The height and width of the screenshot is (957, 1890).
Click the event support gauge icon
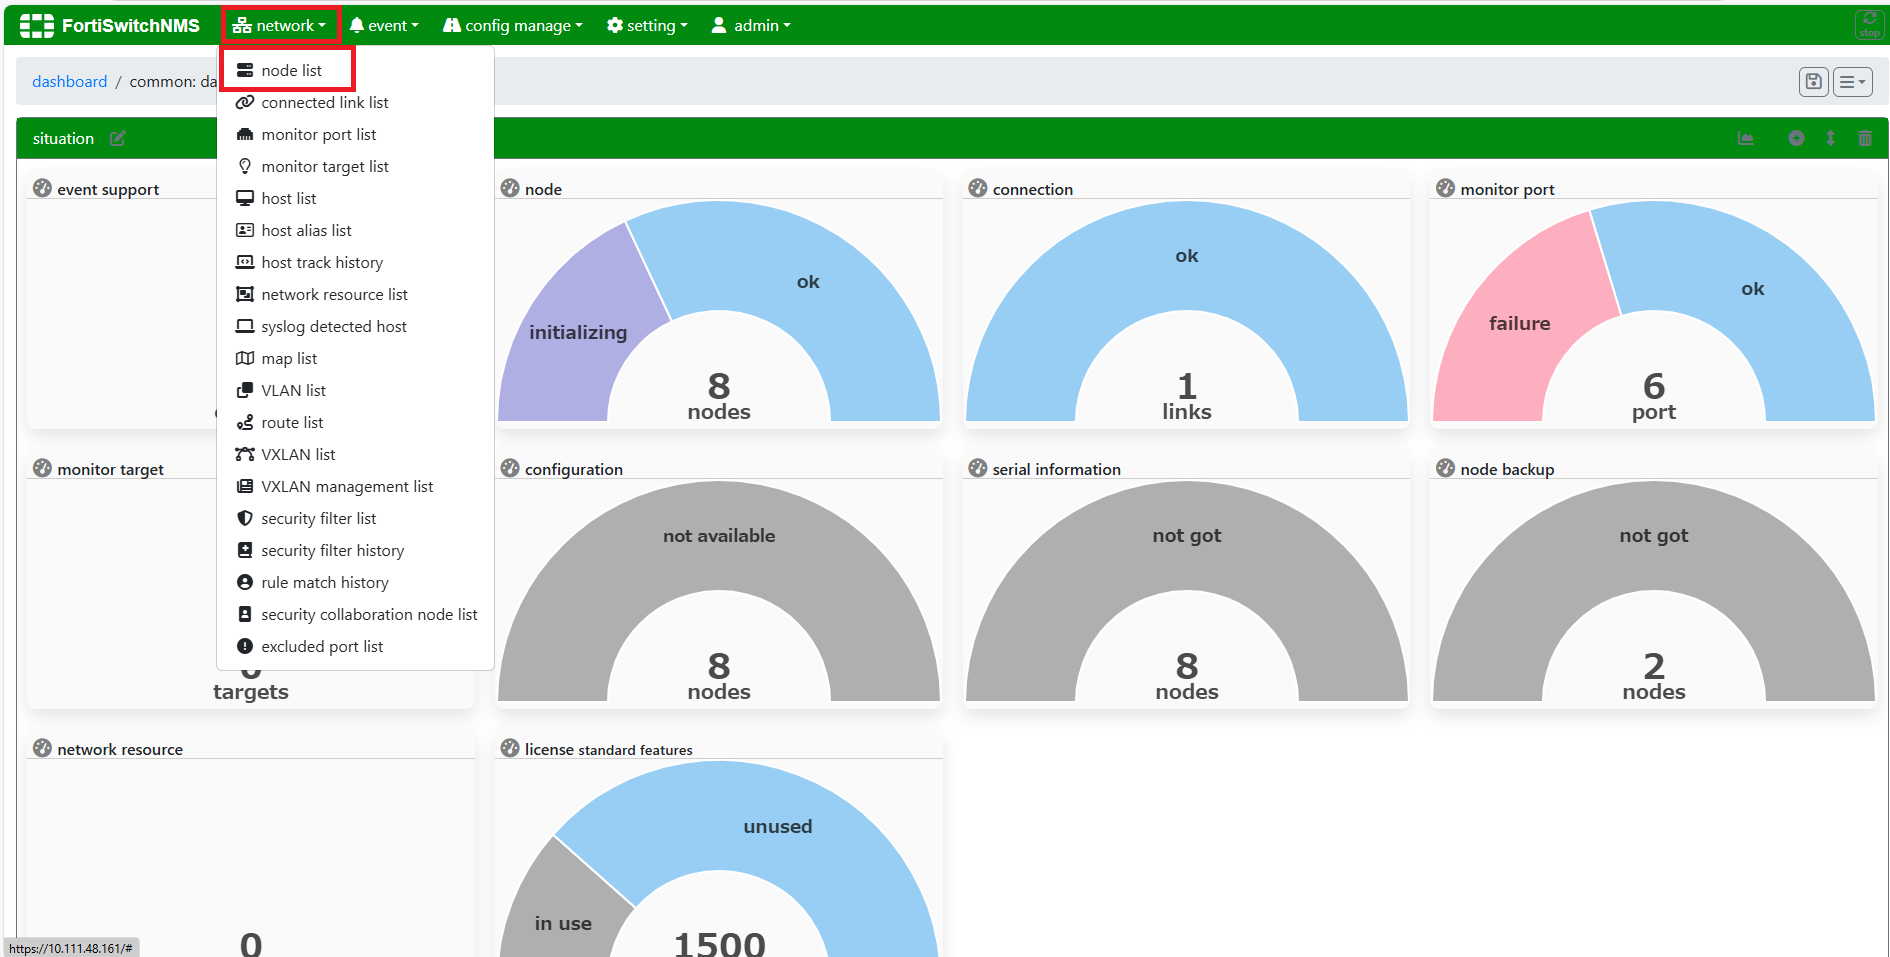(x=42, y=188)
